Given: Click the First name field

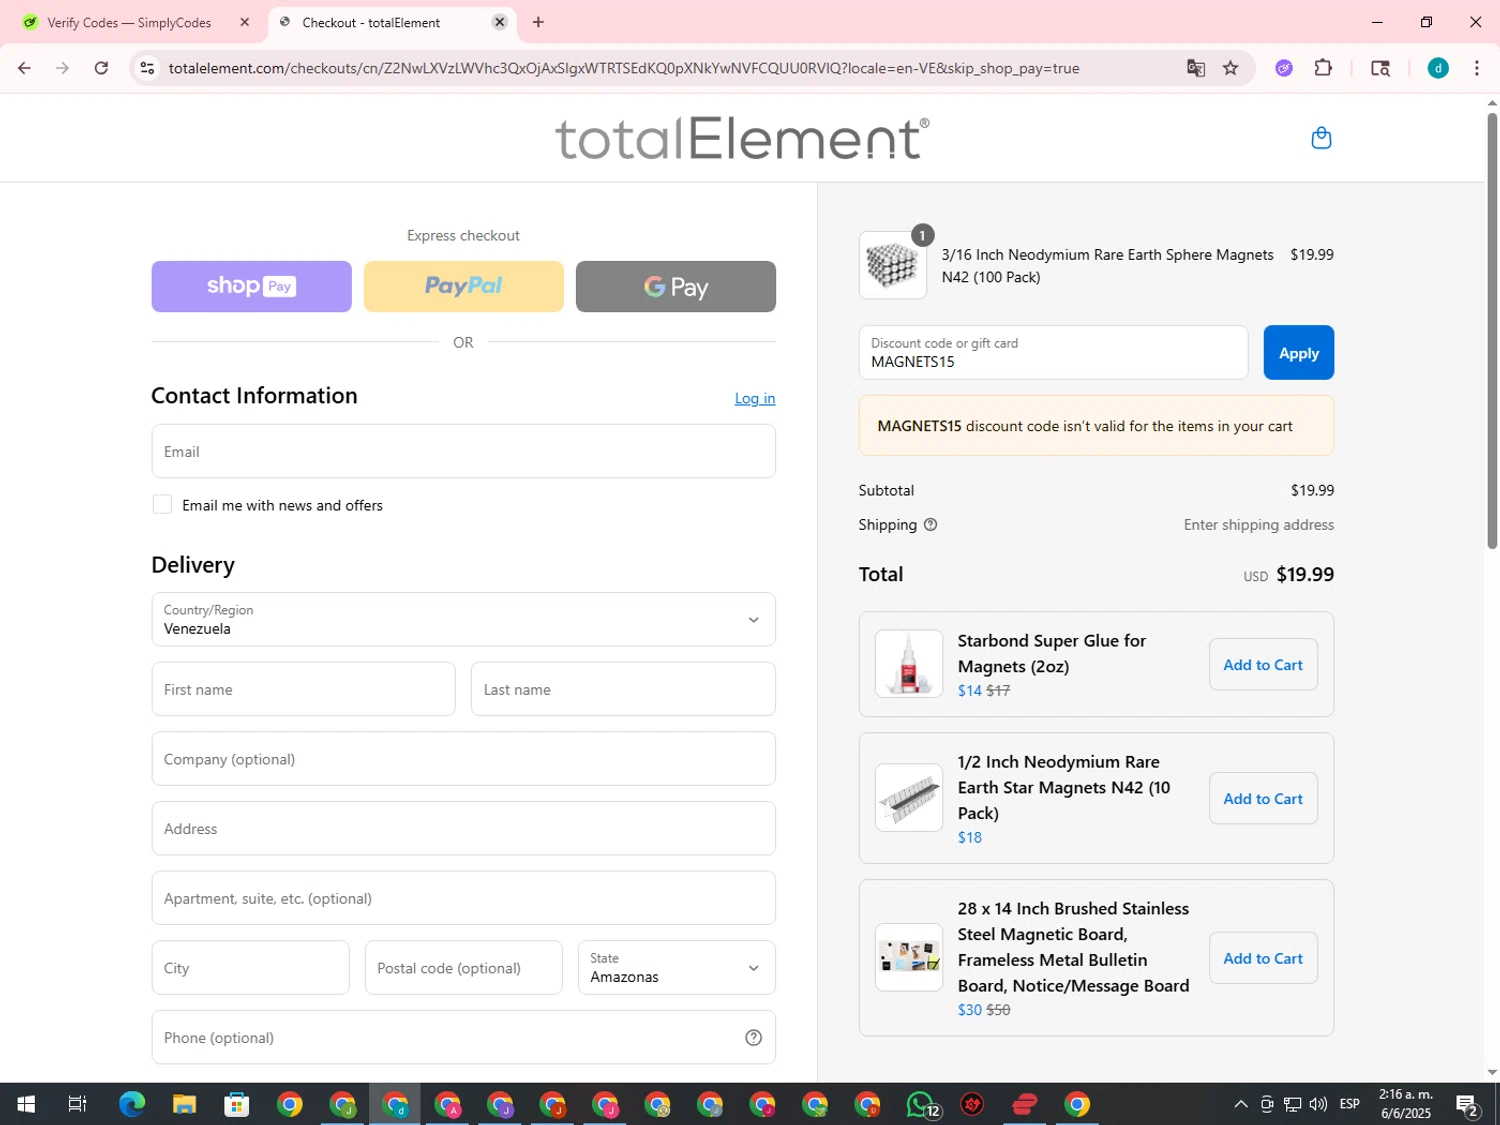Looking at the screenshot, I should click(x=303, y=689).
